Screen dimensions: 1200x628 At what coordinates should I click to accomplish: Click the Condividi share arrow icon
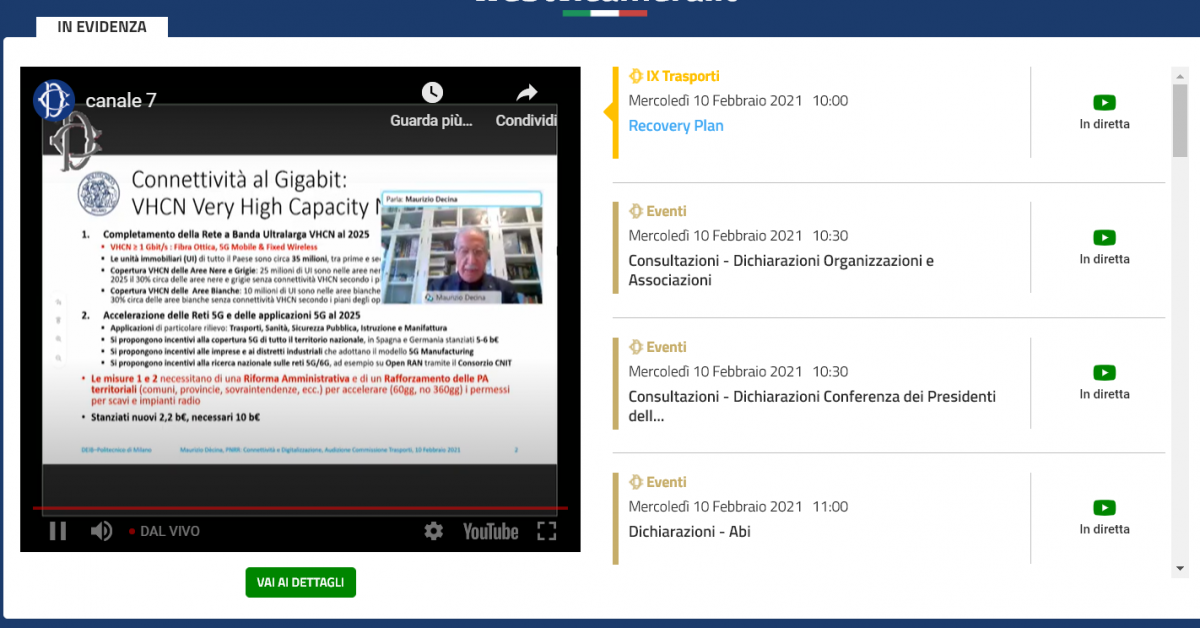(527, 92)
